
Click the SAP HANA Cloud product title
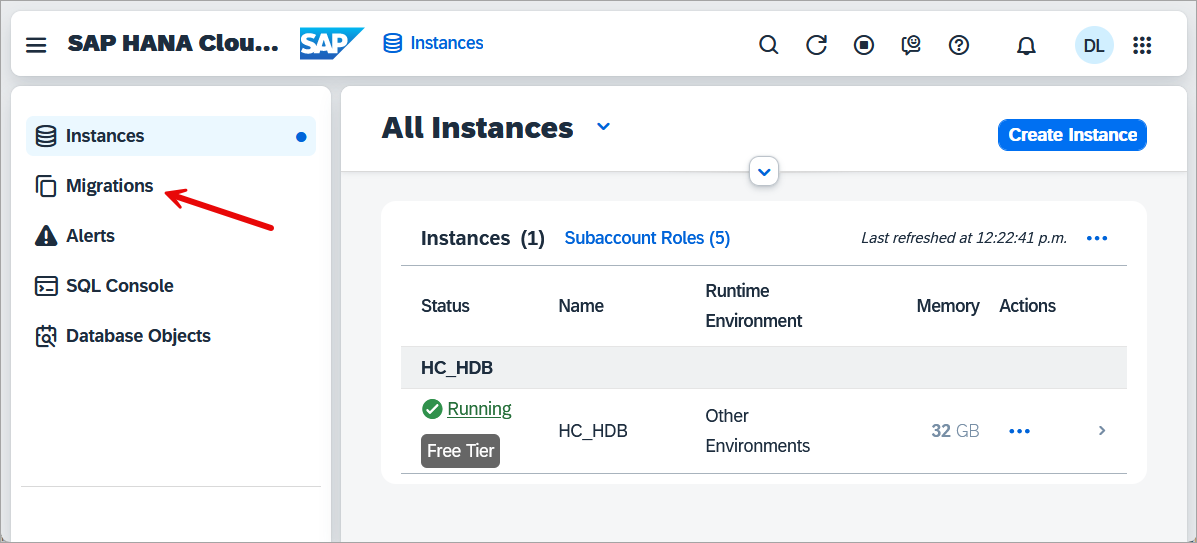(x=173, y=44)
